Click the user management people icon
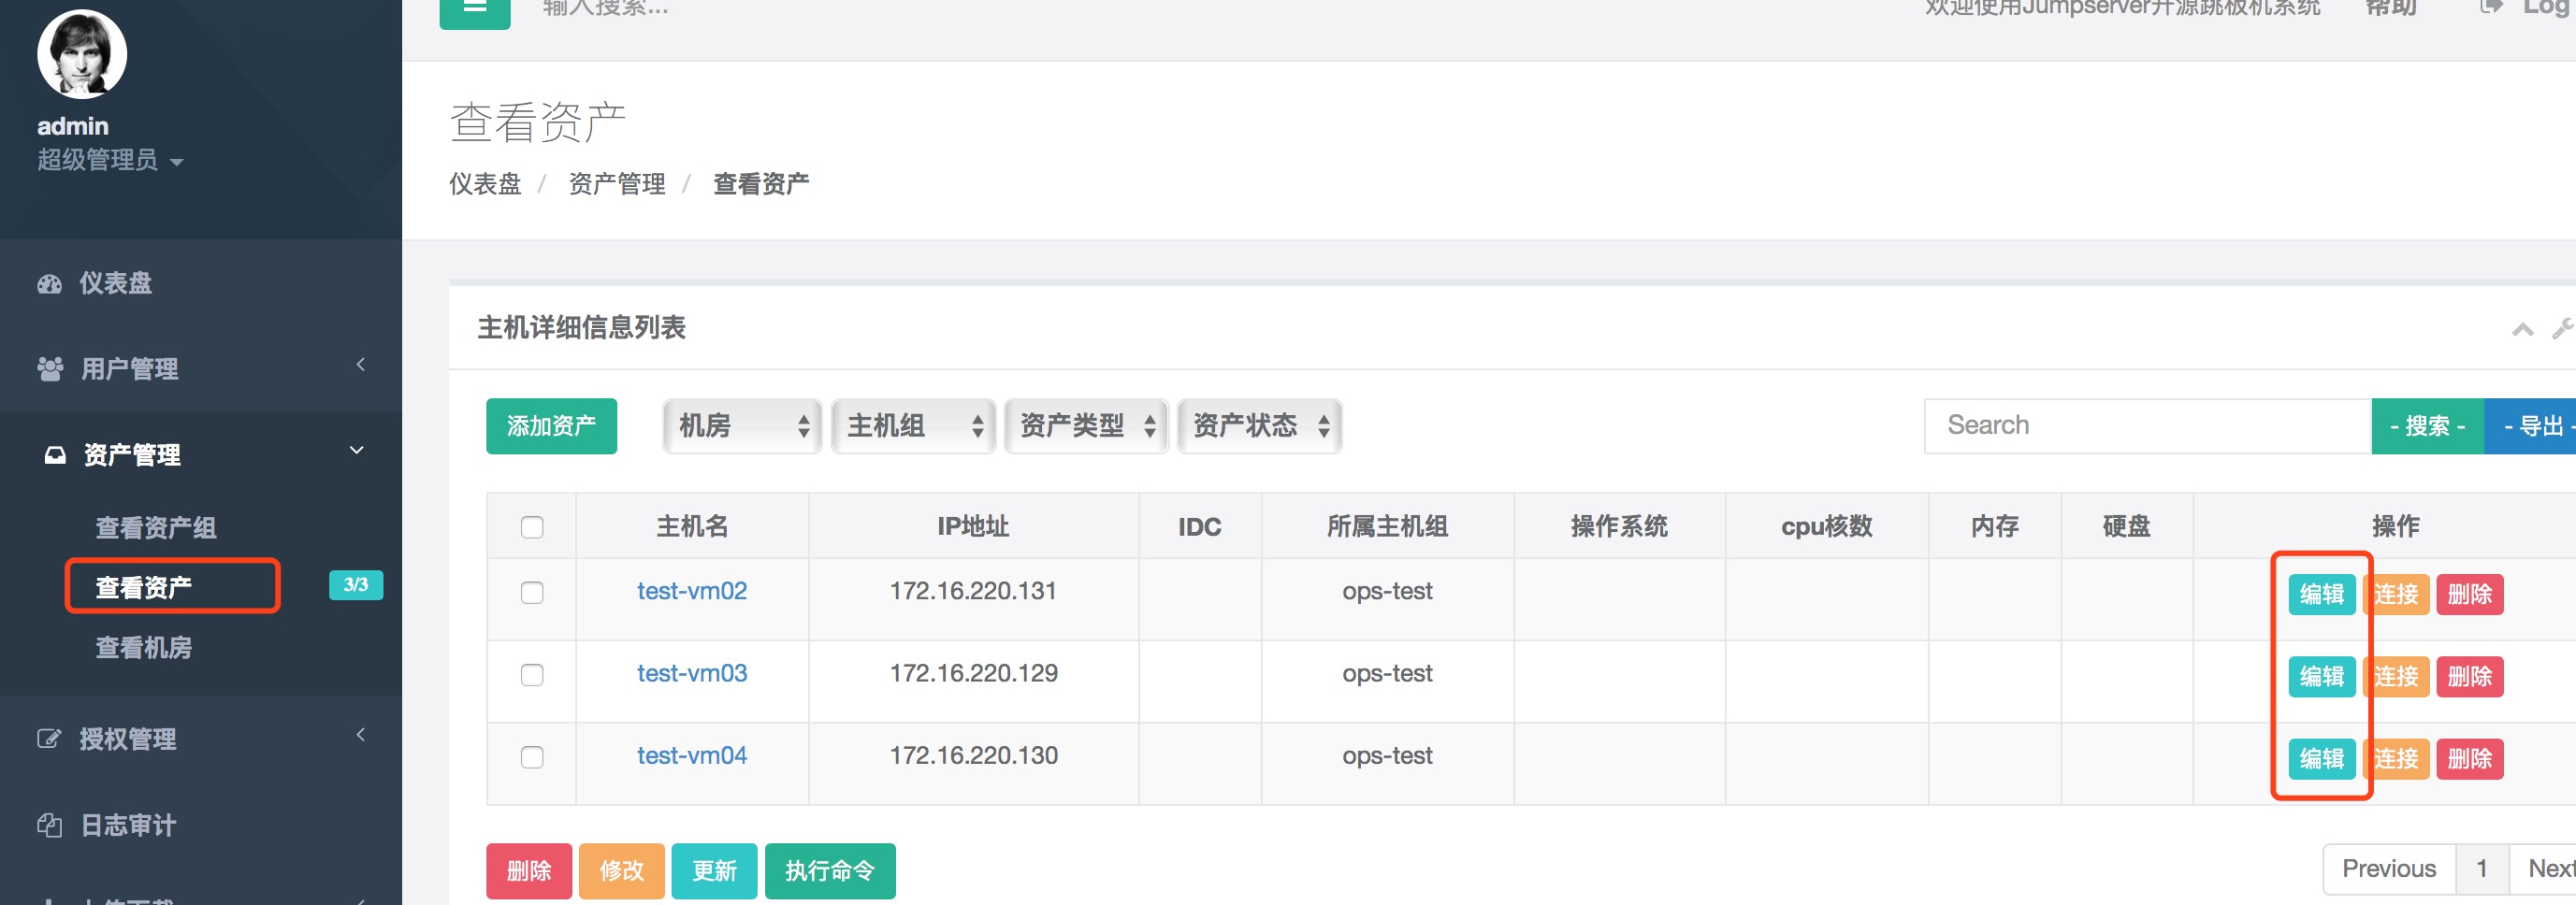Image resolution: width=2576 pixels, height=905 pixels. [50, 369]
